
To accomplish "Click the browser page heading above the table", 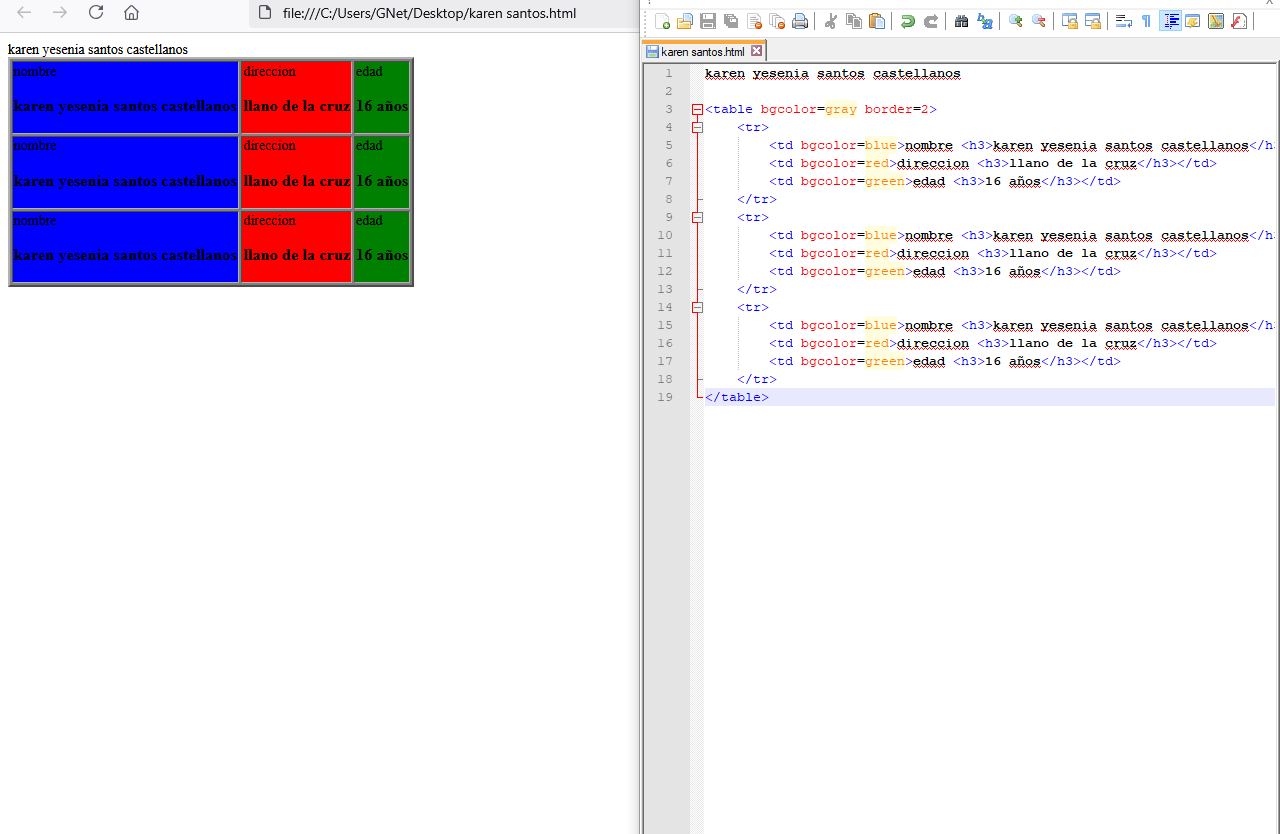I will [x=98, y=49].
